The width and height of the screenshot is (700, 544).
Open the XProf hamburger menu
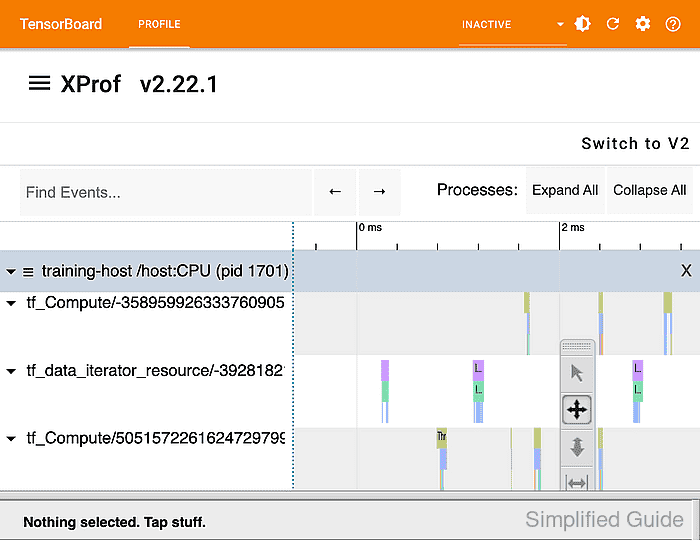coord(39,83)
